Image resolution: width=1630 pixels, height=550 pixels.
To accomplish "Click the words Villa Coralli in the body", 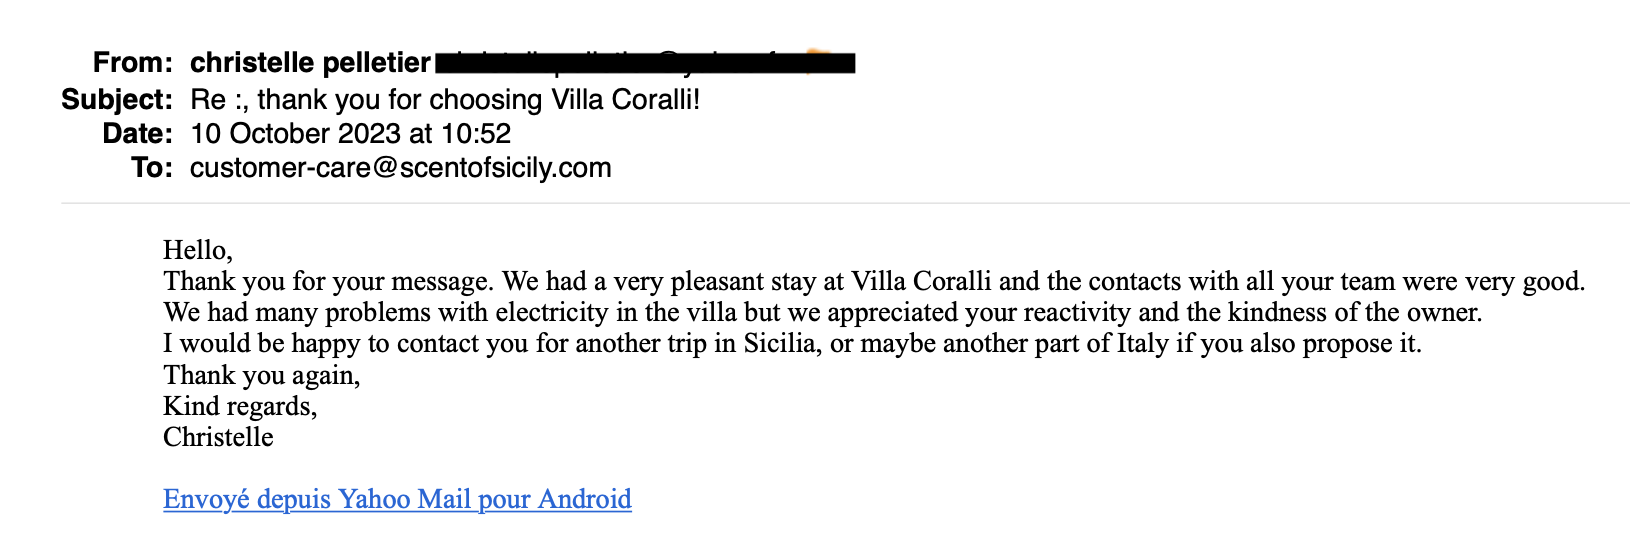I will [921, 281].
